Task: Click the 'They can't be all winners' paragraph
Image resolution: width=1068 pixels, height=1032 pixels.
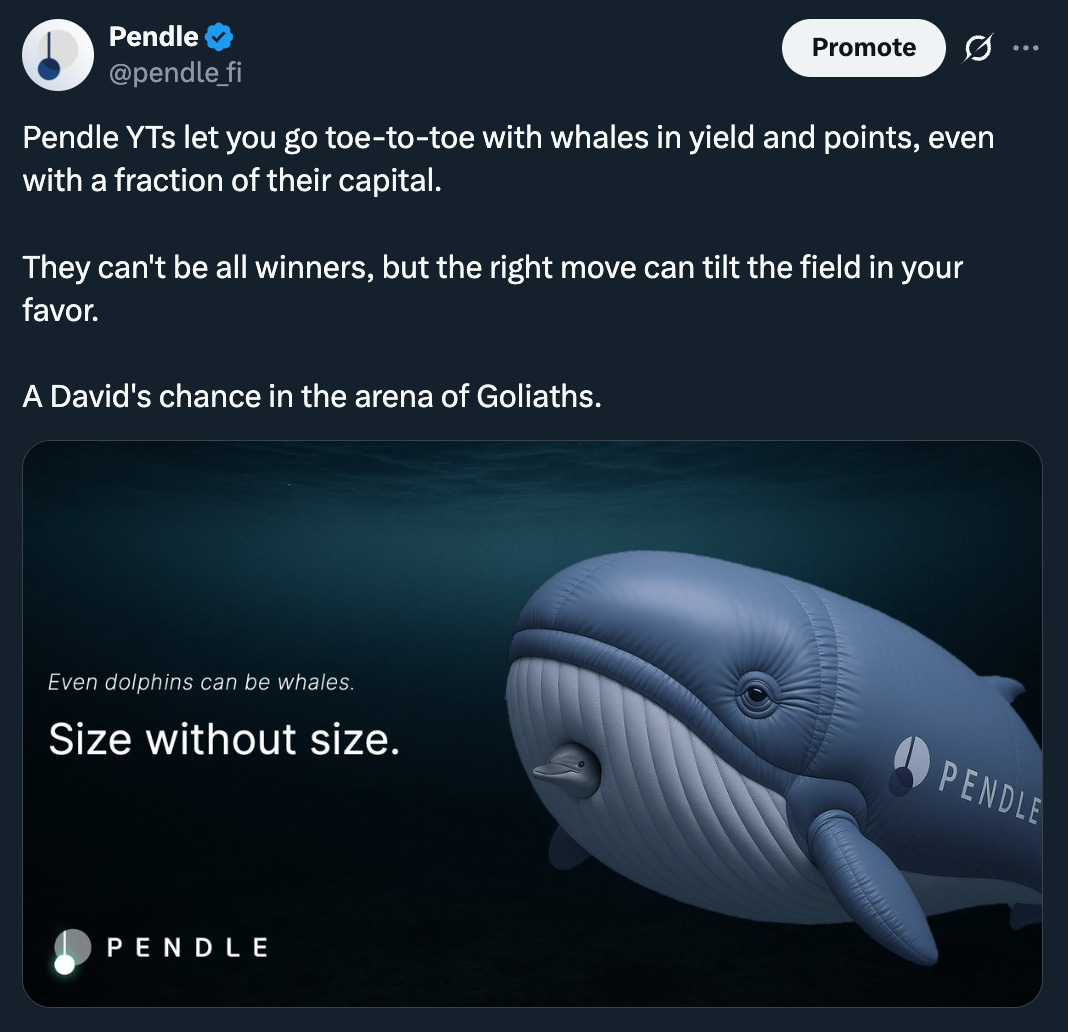Action: 492,288
